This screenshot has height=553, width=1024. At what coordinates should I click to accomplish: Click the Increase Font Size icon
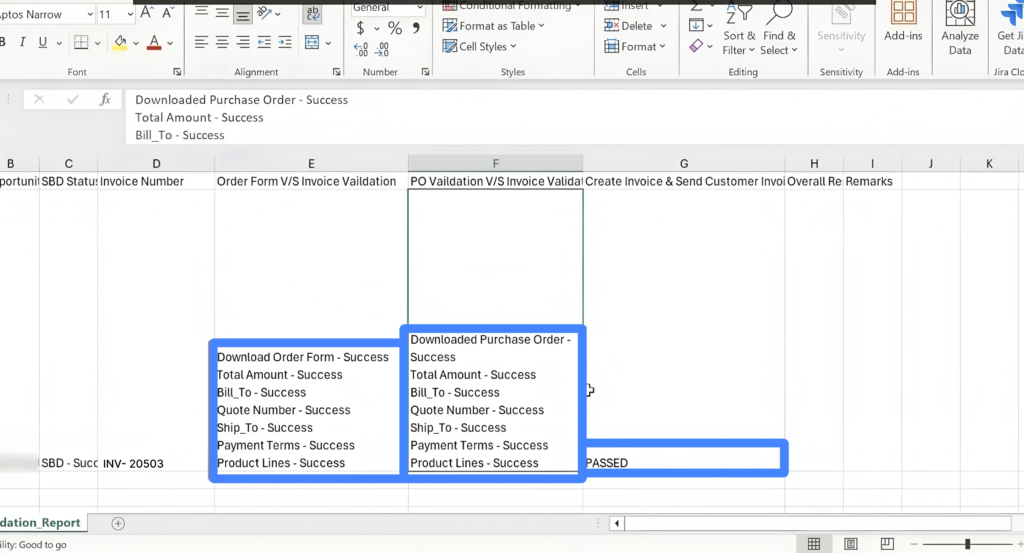click(146, 13)
